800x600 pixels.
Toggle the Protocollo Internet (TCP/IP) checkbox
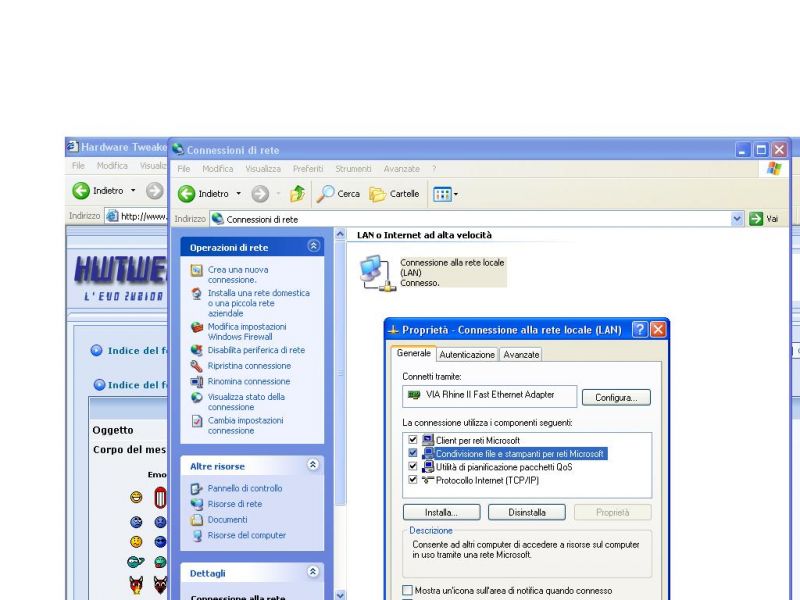pyautogui.click(x=413, y=479)
